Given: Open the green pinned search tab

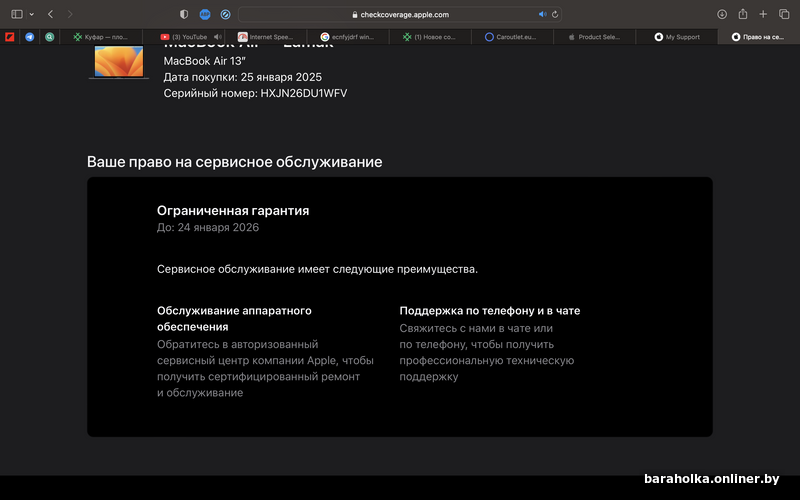Looking at the screenshot, I should tap(49, 37).
